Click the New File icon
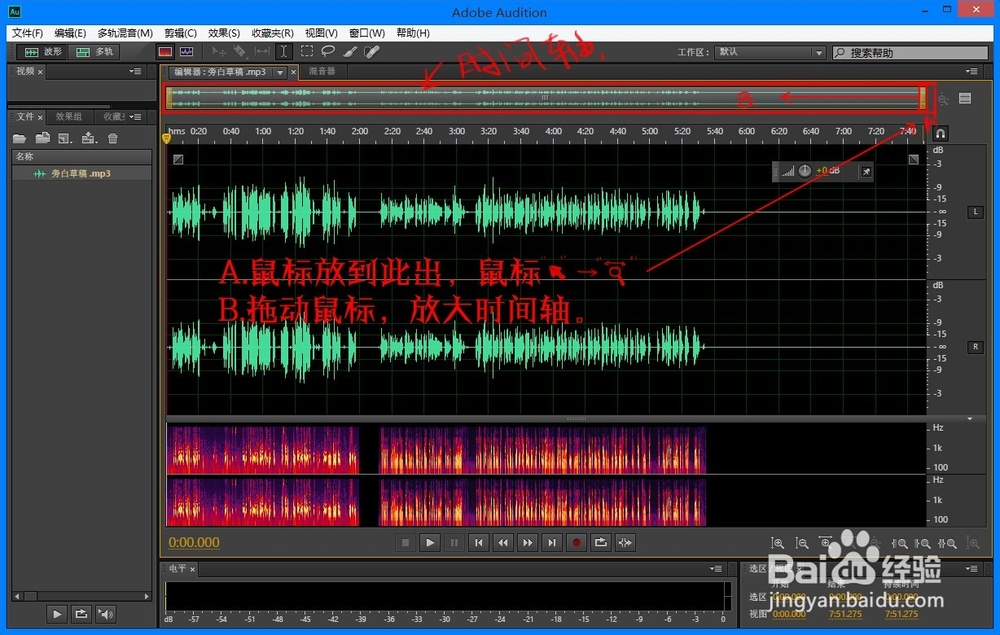1000x635 pixels. [x=65, y=138]
